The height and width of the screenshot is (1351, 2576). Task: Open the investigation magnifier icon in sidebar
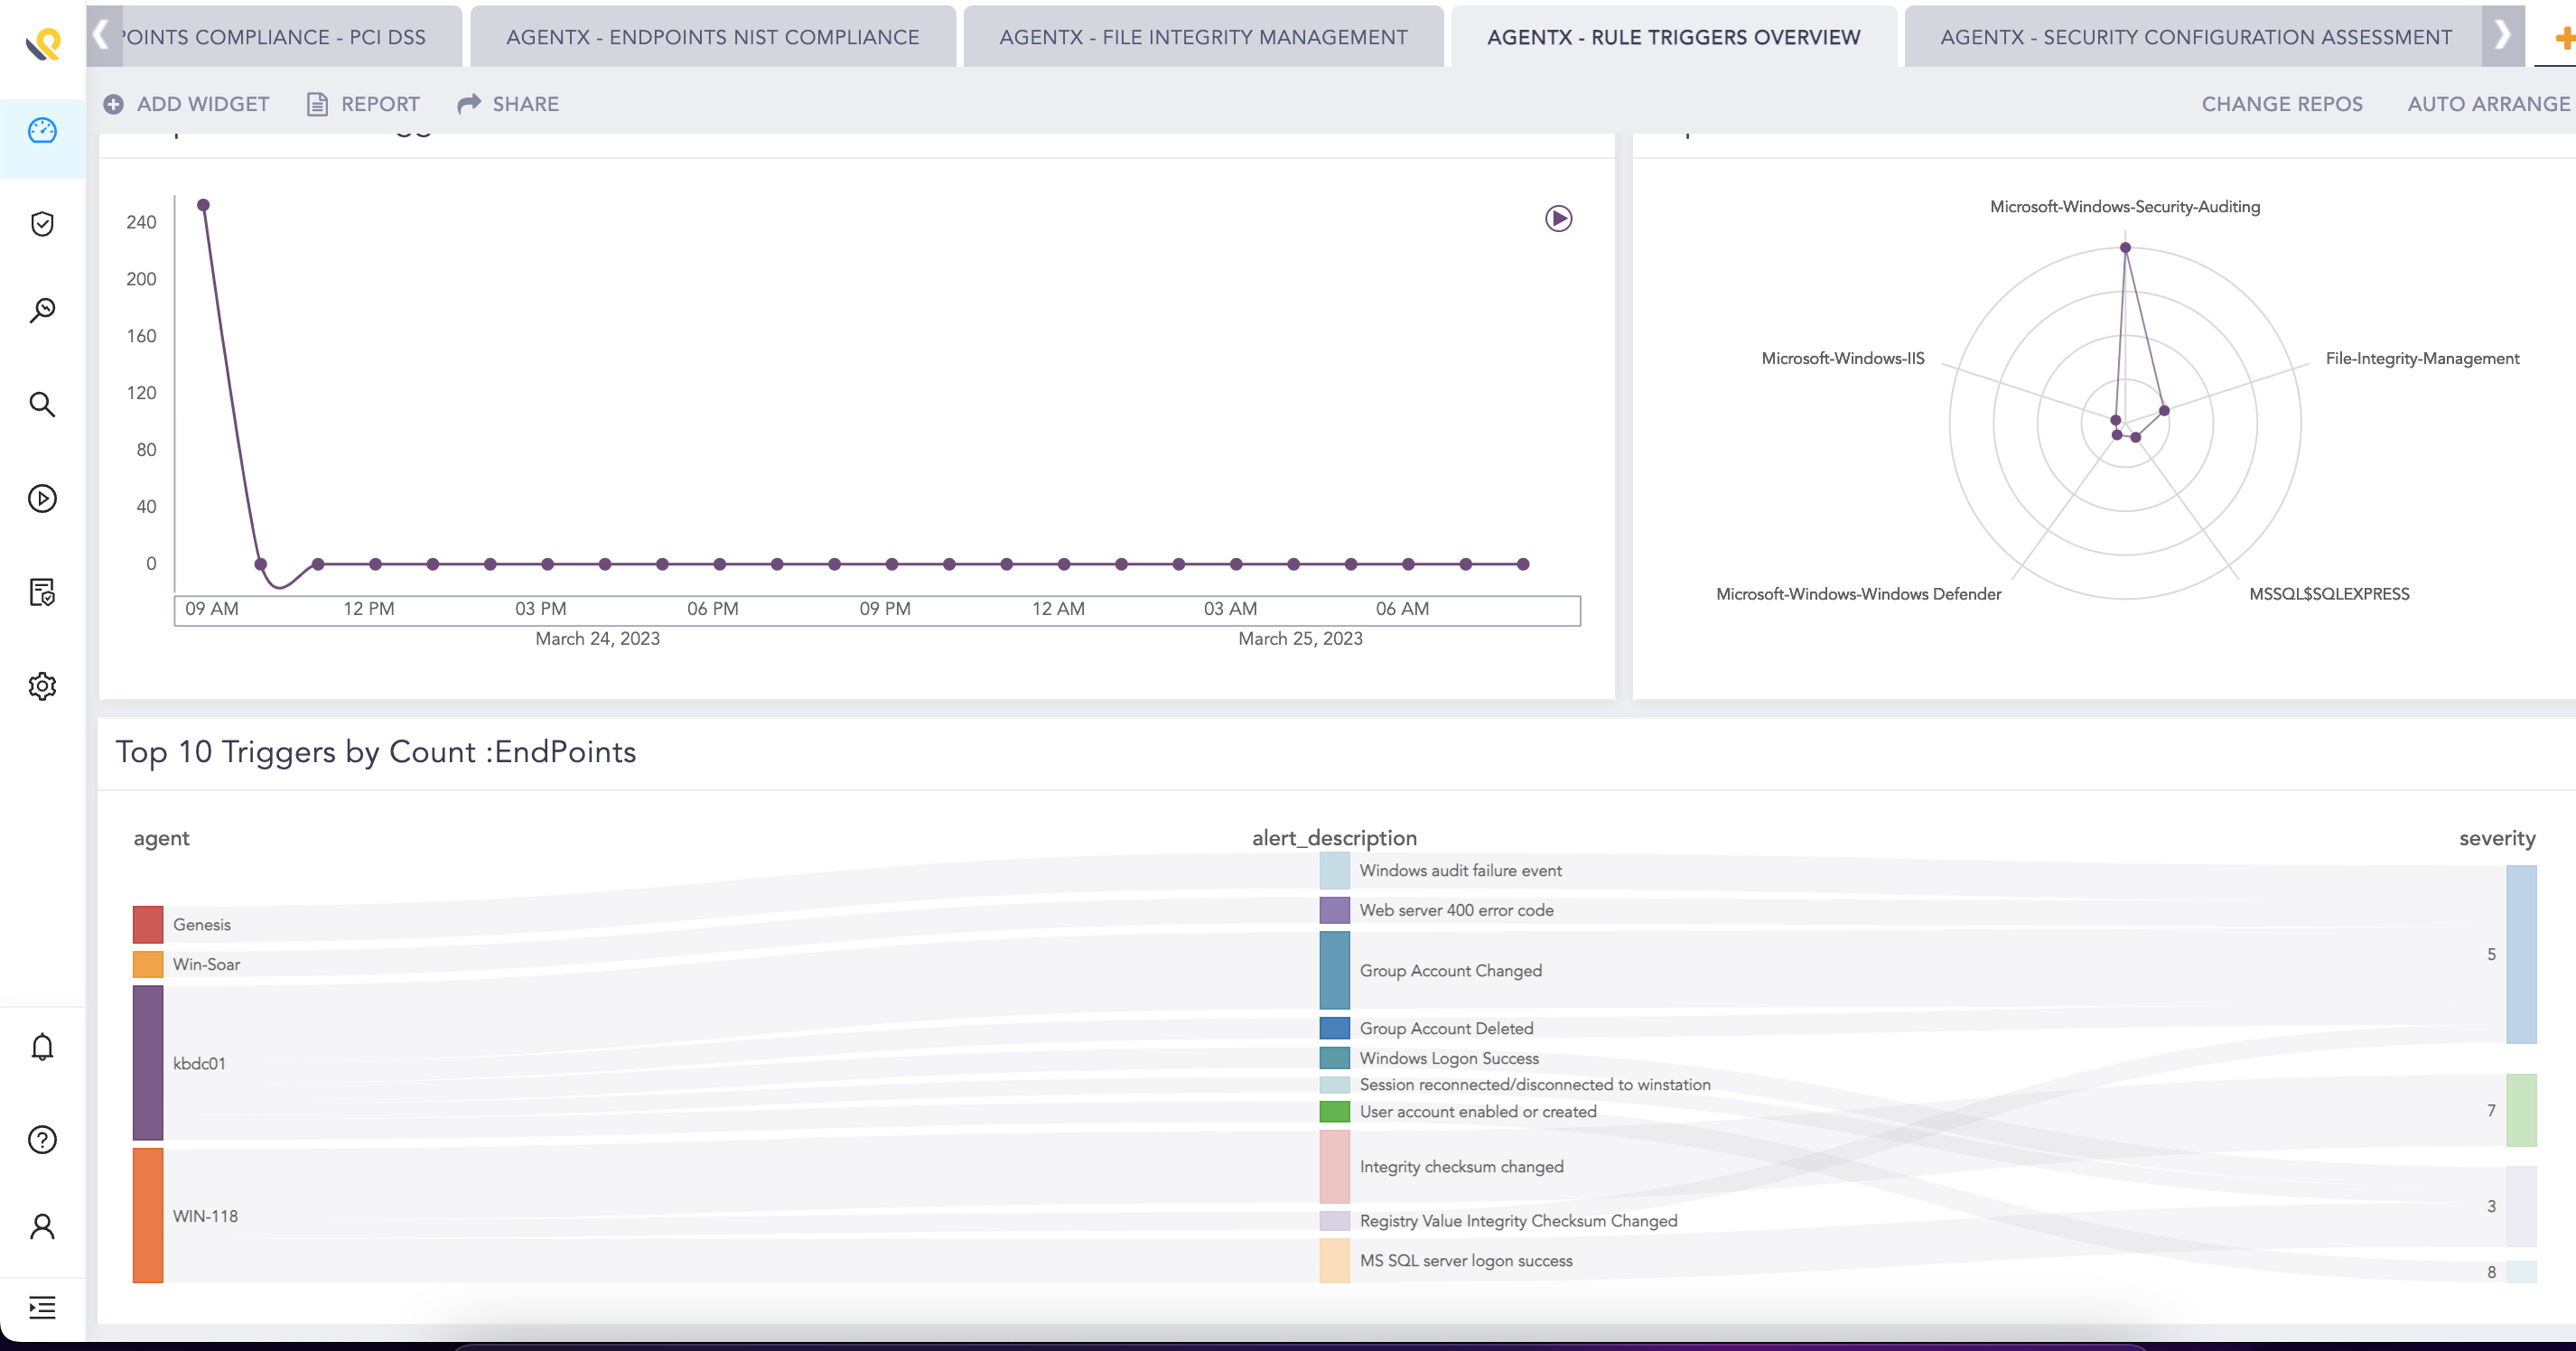(x=41, y=310)
